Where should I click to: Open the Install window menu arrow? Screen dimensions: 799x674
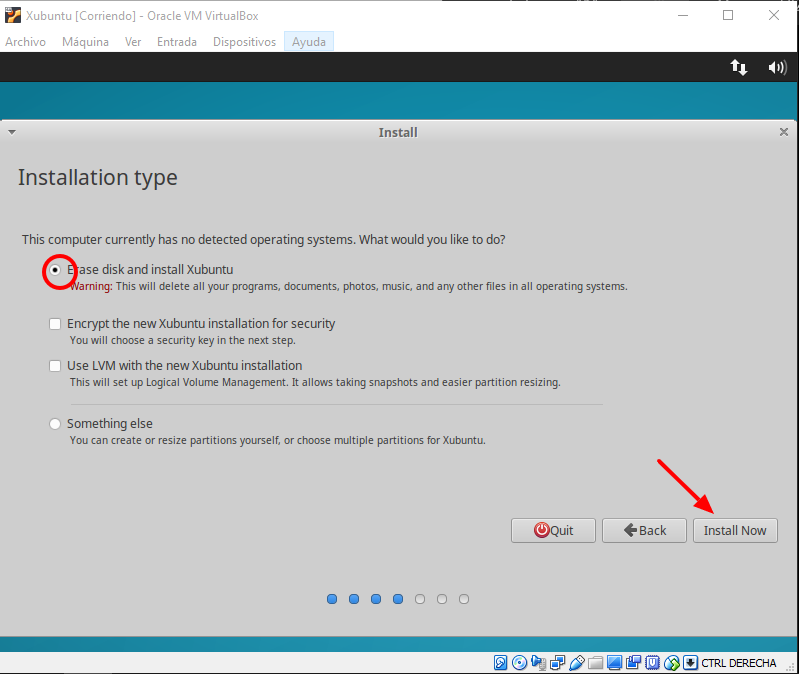pyautogui.click(x=12, y=132)
